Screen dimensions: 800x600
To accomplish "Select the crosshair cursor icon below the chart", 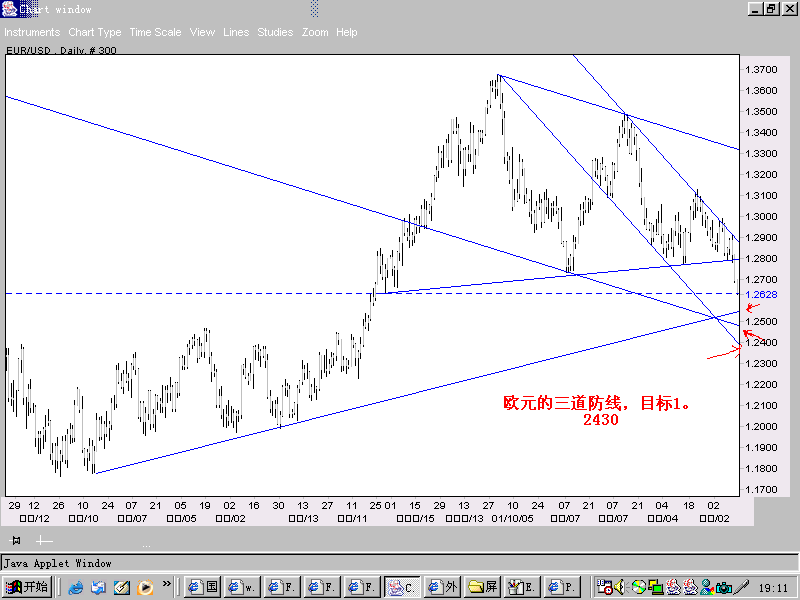I will point(44,540).
